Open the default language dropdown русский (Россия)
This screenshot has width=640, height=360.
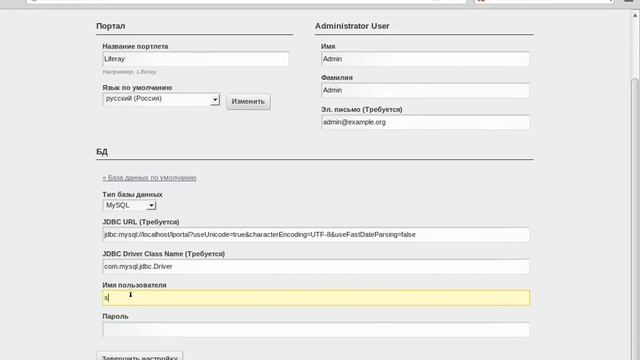click(161, 99)
